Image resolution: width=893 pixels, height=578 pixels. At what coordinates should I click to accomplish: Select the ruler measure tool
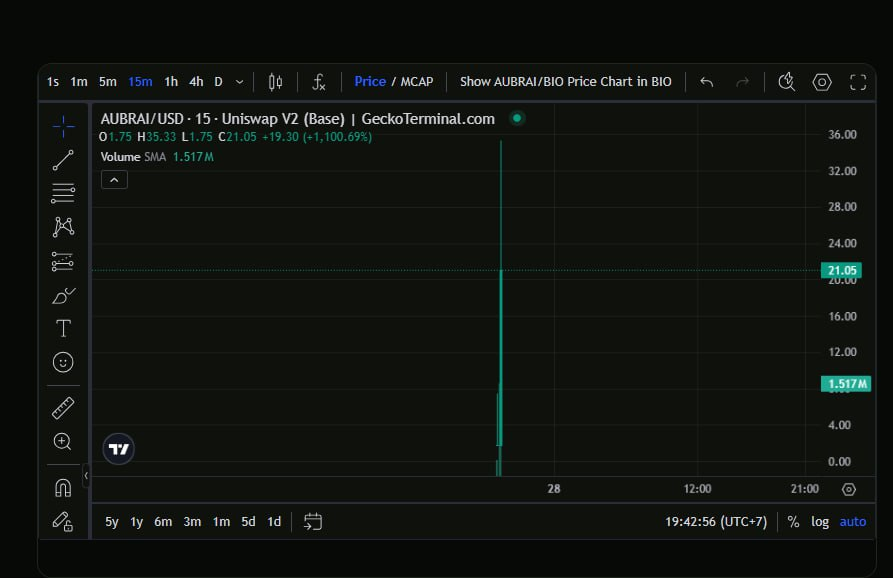(x=63, y=408)
